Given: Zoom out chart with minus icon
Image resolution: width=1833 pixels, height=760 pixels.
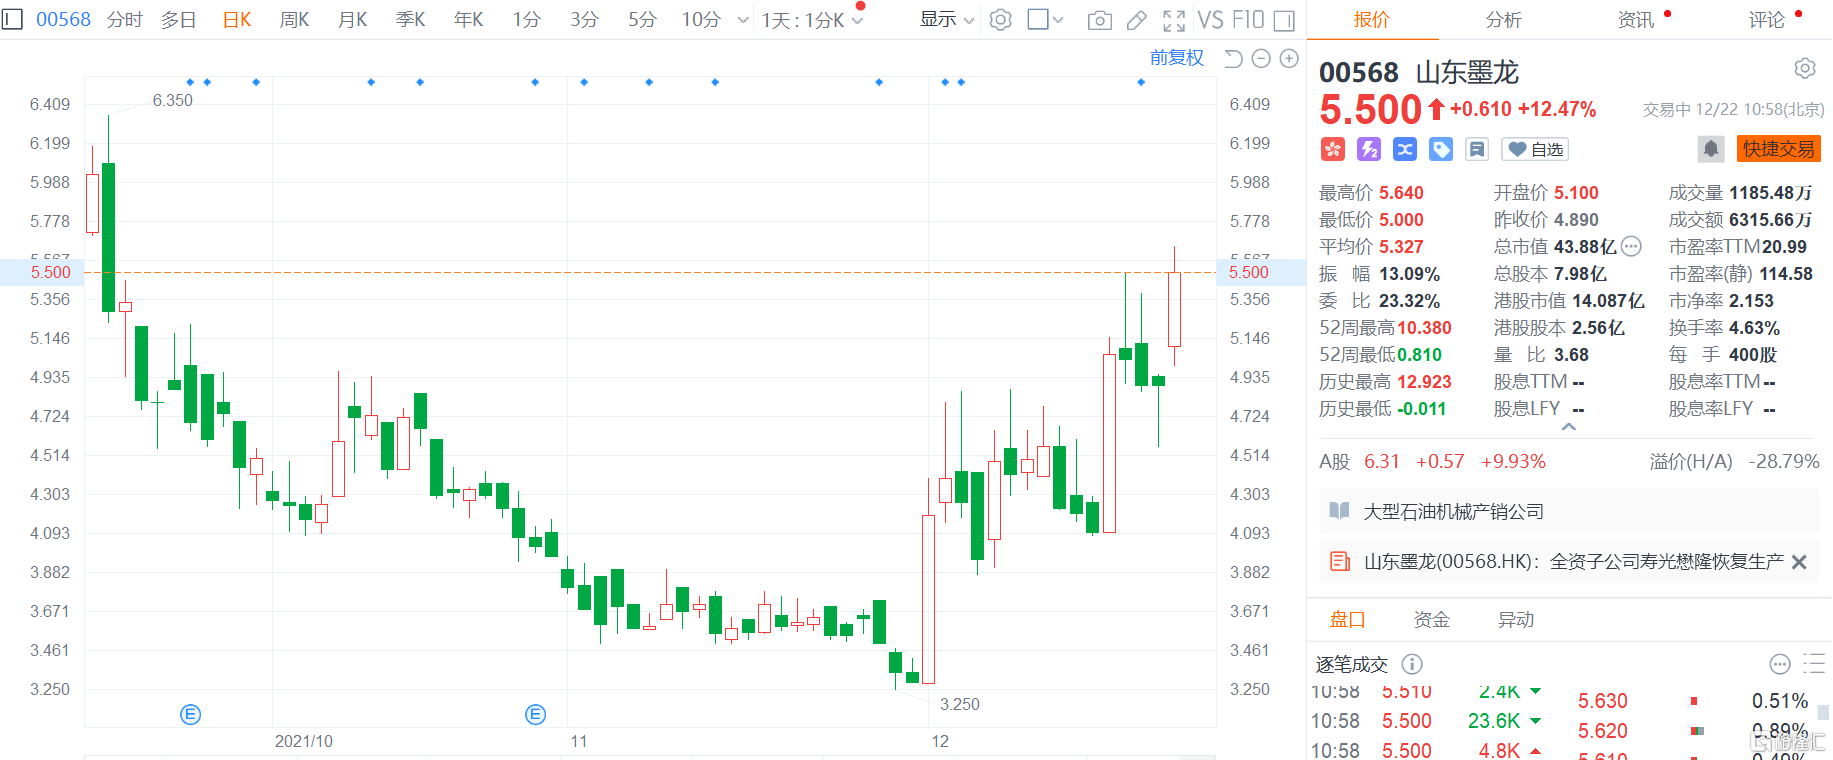Looking at the screenshot, I should [1261, 59].
